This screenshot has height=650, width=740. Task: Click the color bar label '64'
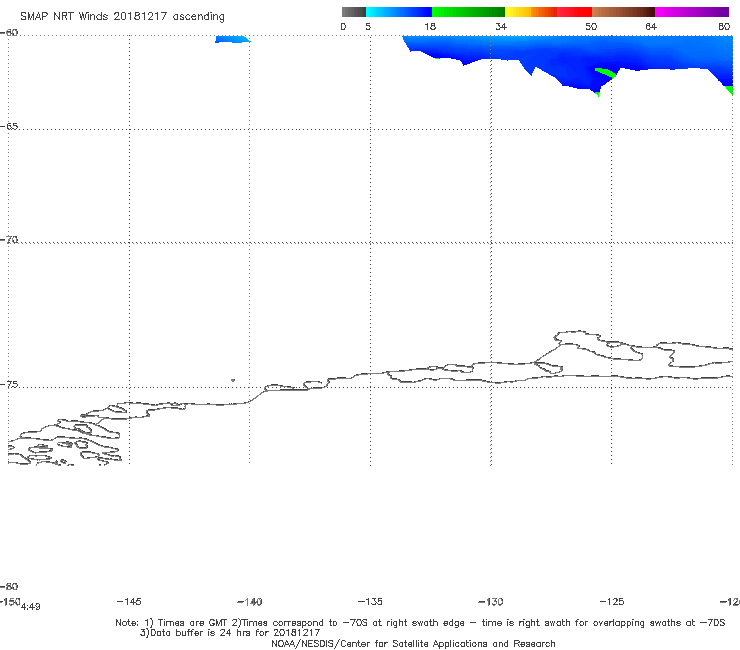coord(651,26)
